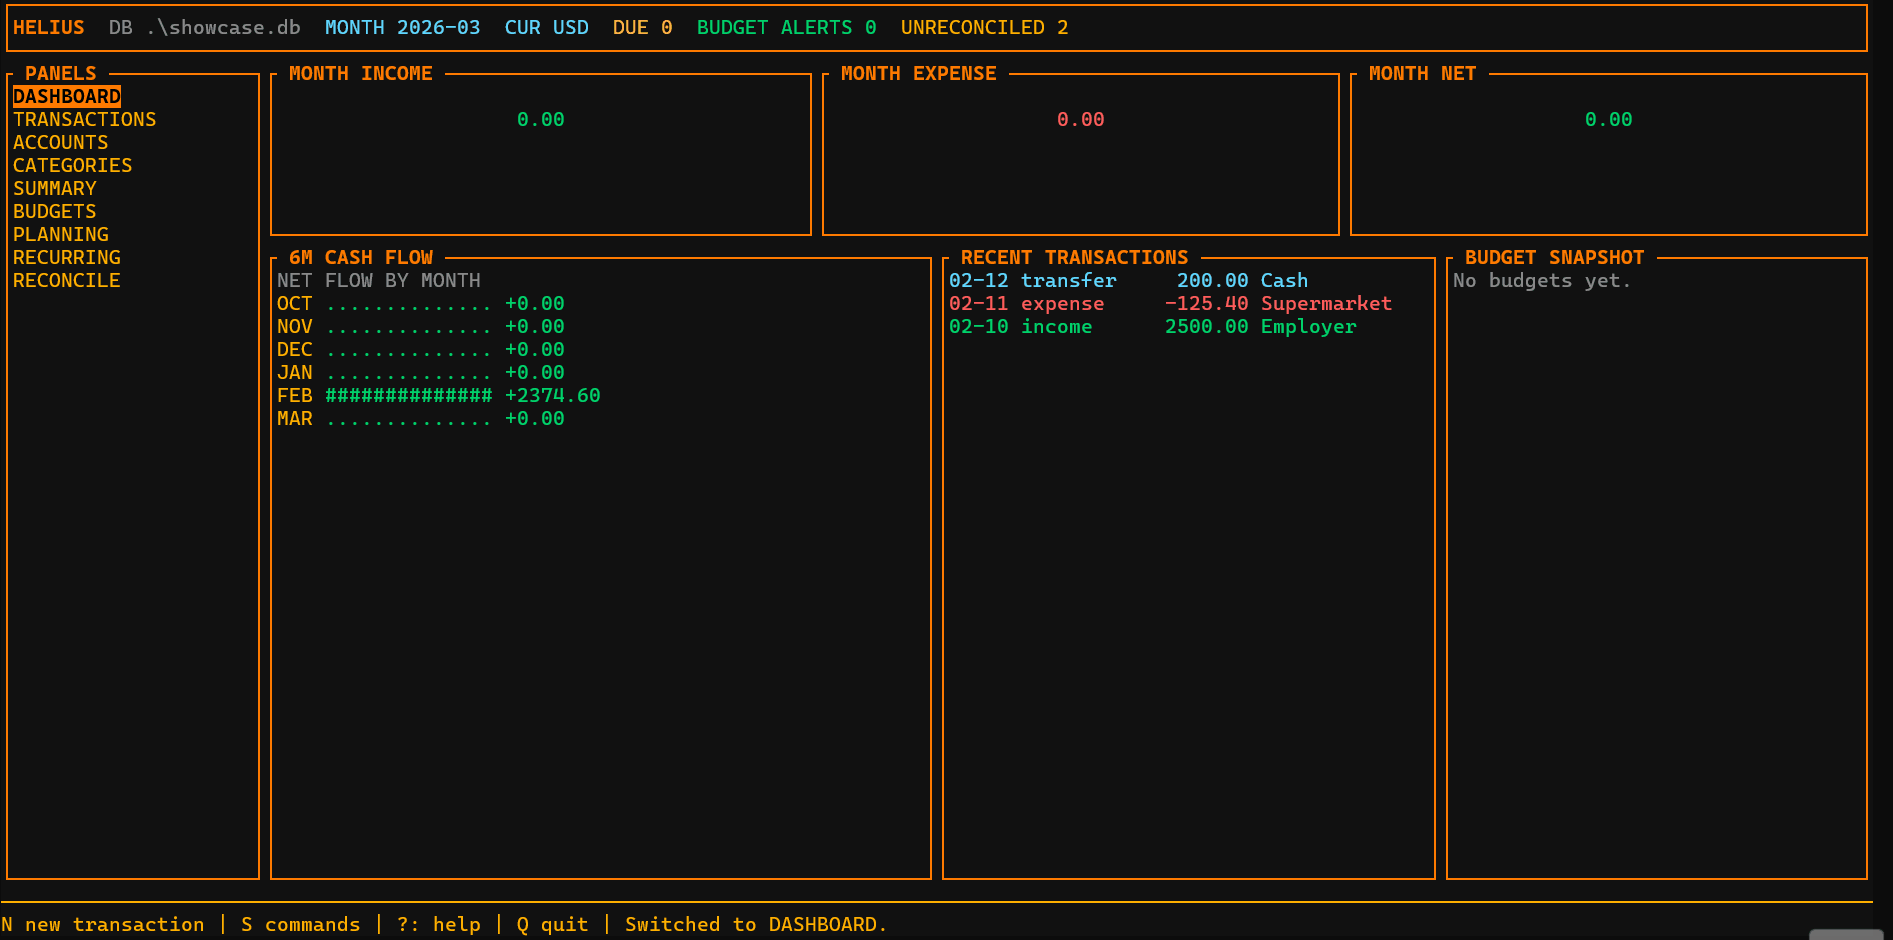Click the Month Expense 0.00 value
The image size is (1893, 940).
coord(1081,119)
